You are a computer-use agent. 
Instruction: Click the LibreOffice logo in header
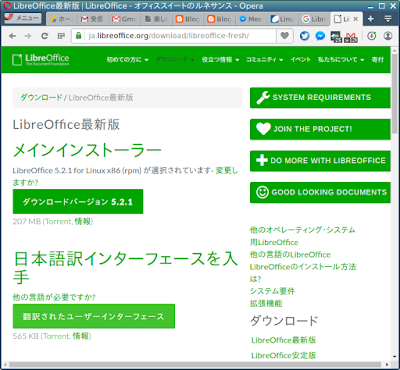tap(40, 60)
